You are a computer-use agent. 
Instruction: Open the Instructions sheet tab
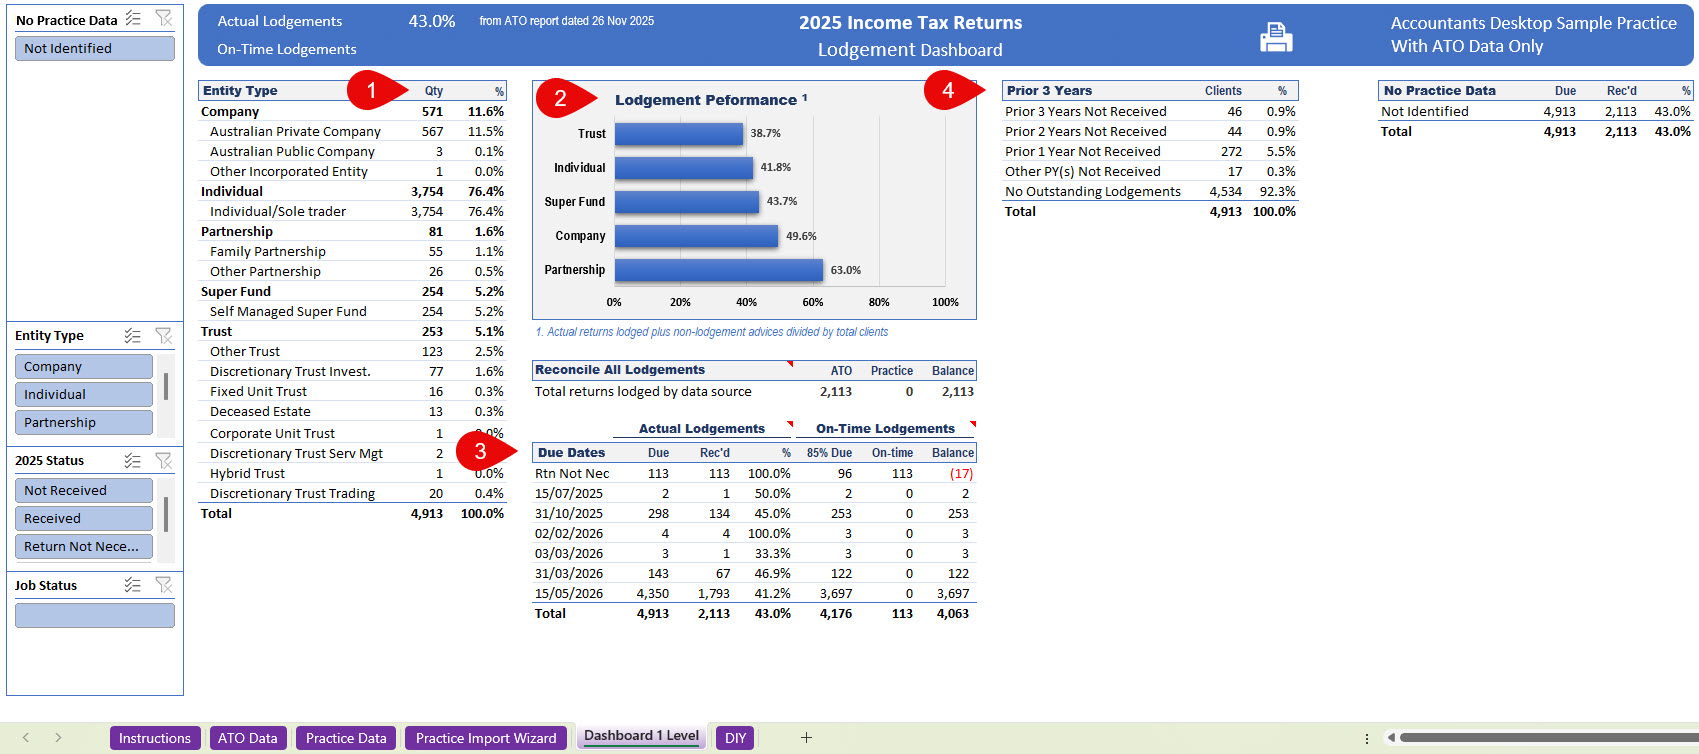tap(154, 738)
